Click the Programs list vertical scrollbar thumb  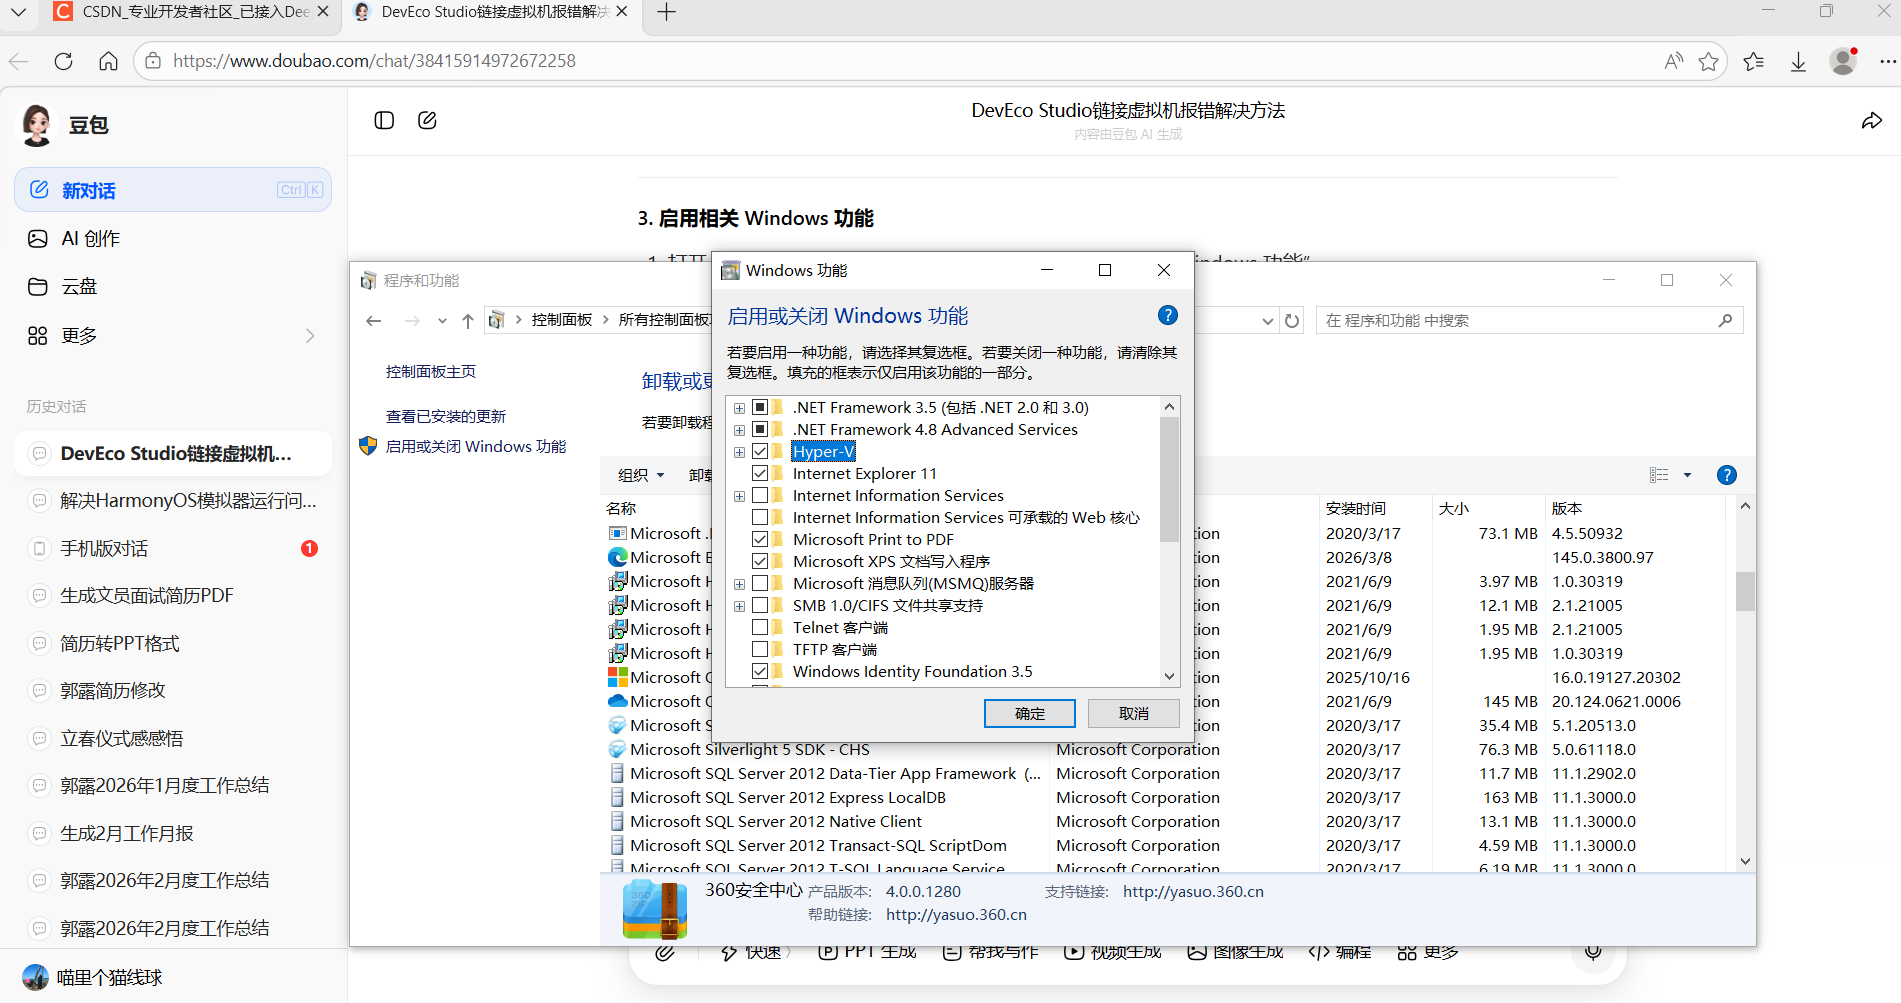tap(1745, 590)
